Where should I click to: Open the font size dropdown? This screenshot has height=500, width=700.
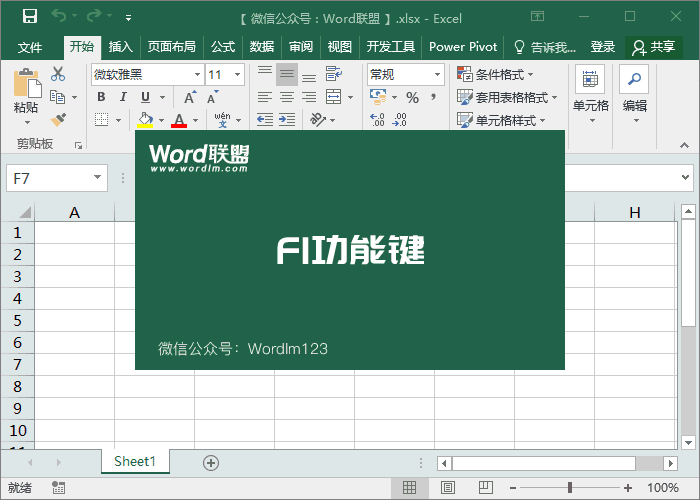coord(238,75)
